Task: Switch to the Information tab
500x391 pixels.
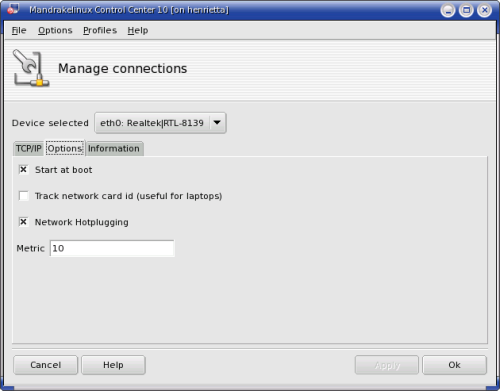Action: 114,149
